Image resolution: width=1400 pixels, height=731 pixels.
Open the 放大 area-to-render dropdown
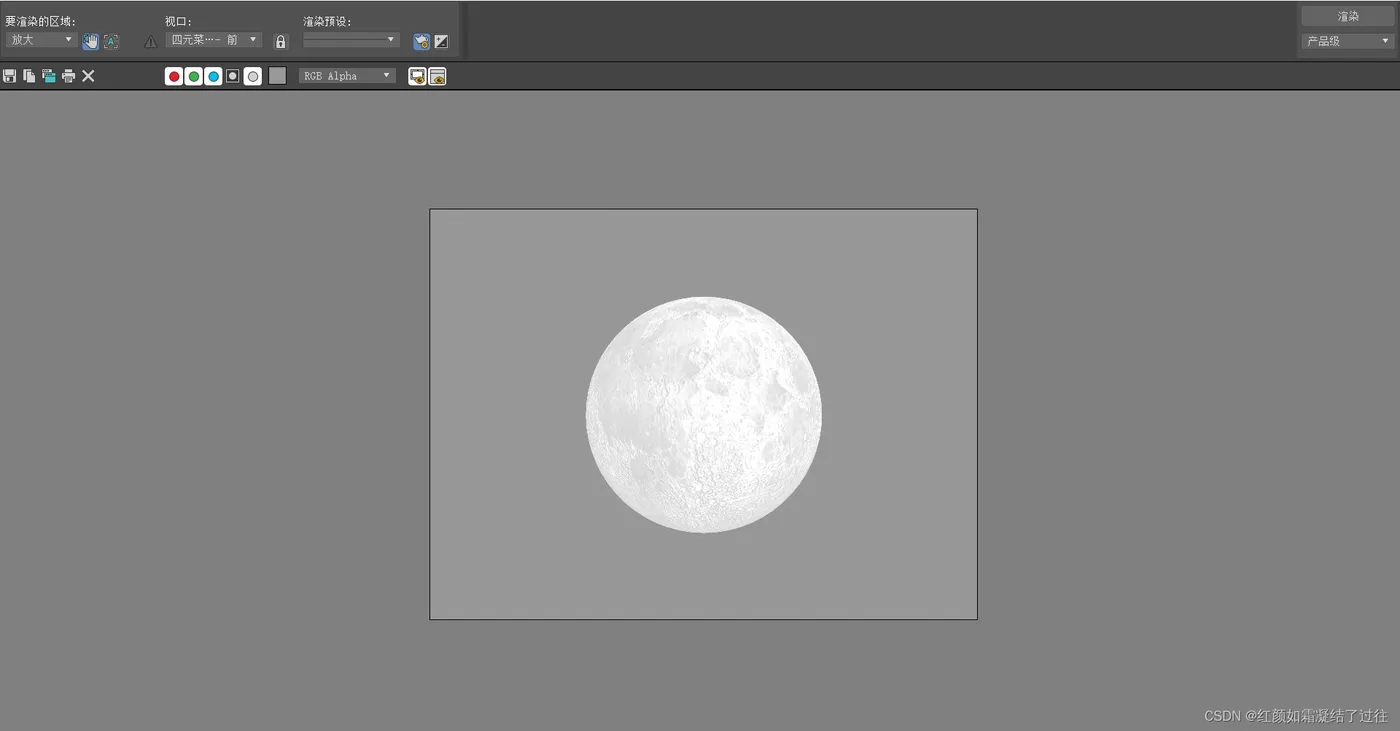(x=41, y=40)
